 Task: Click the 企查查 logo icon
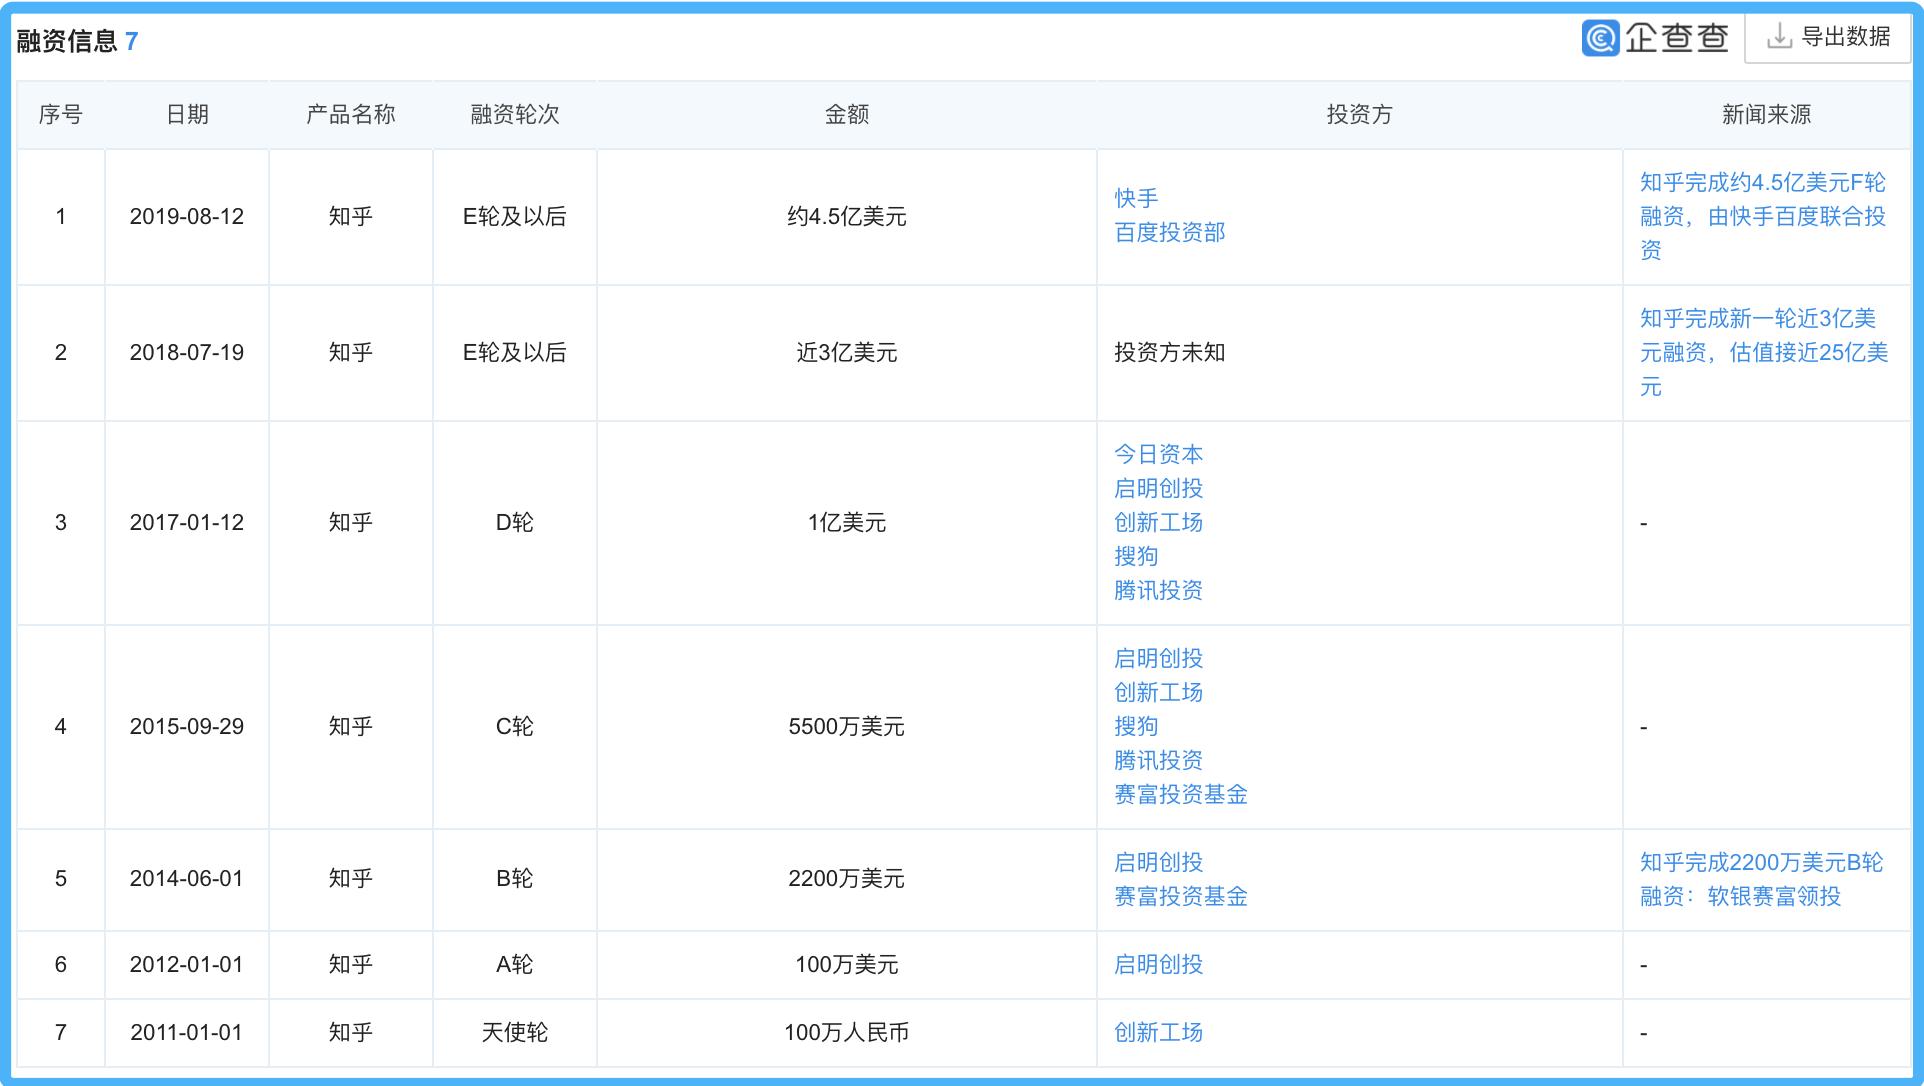pos(1600,38)
